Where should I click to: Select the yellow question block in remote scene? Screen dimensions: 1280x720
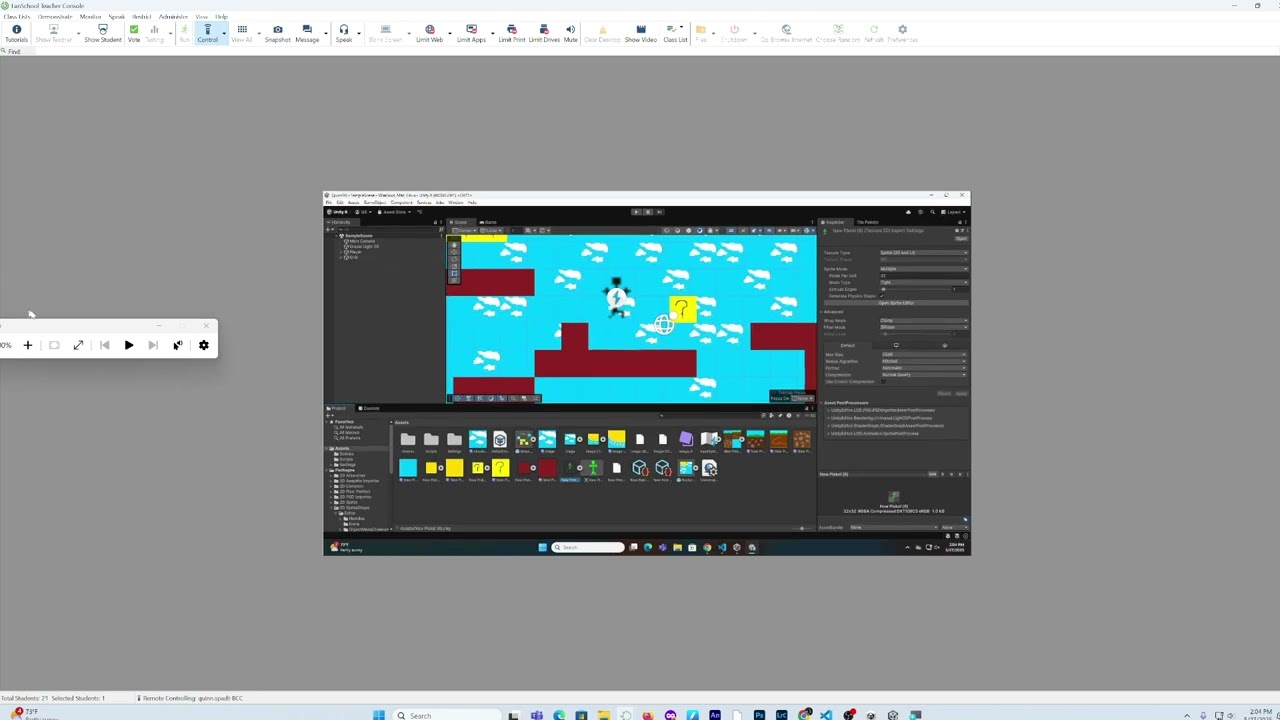pos(681,308)
